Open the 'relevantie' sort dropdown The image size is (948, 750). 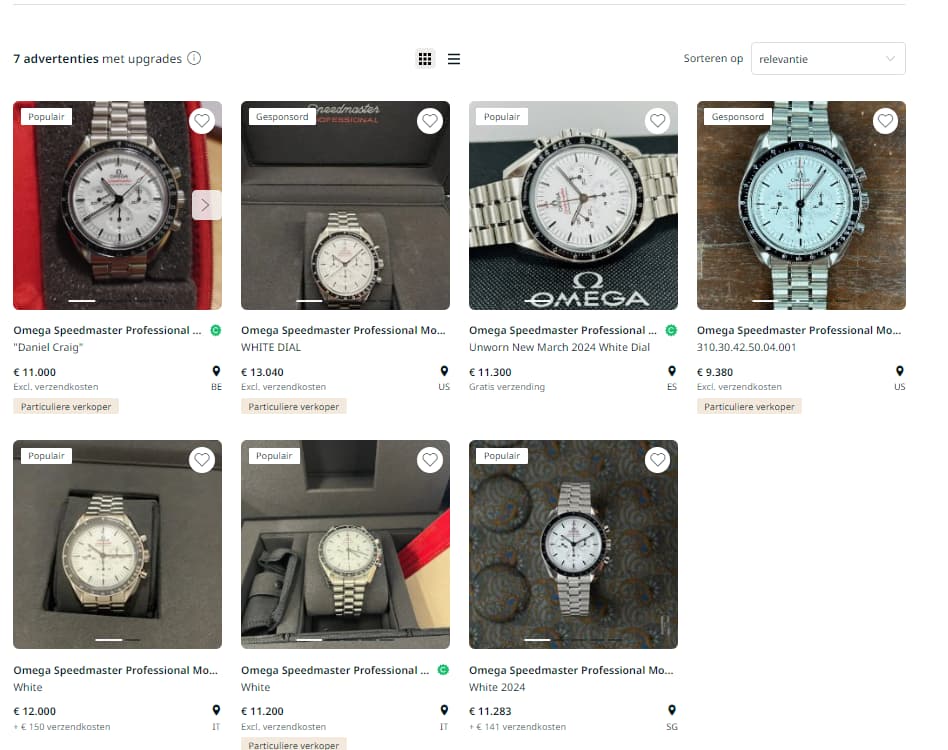[x=828, y=59]
